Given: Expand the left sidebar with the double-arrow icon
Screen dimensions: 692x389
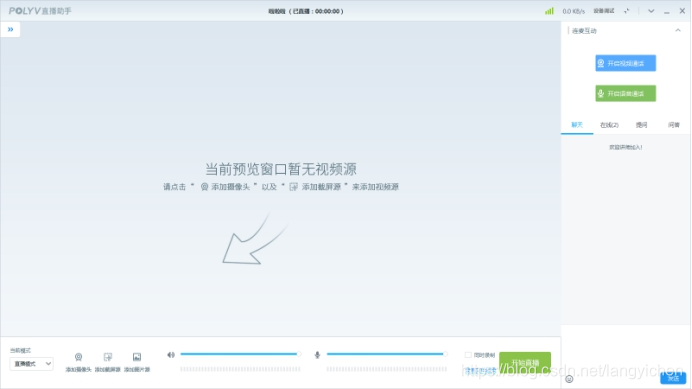Looking at the screenshot, I should tap(10, 29).
